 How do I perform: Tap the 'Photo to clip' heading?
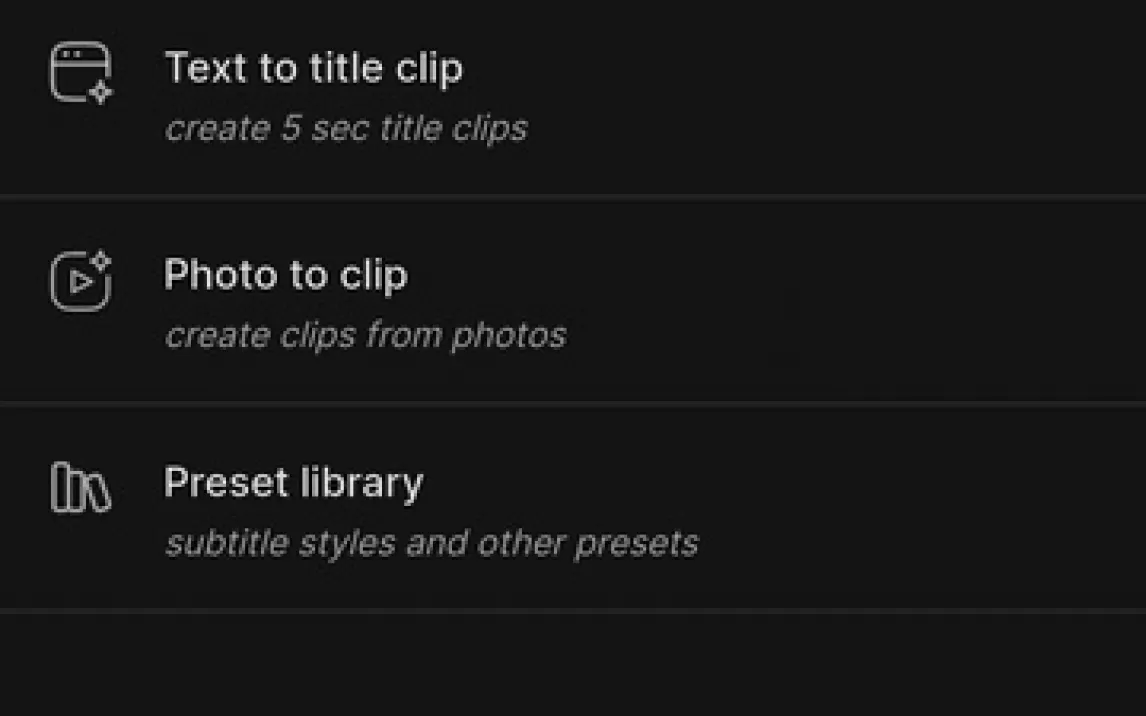tap(285, 275)
